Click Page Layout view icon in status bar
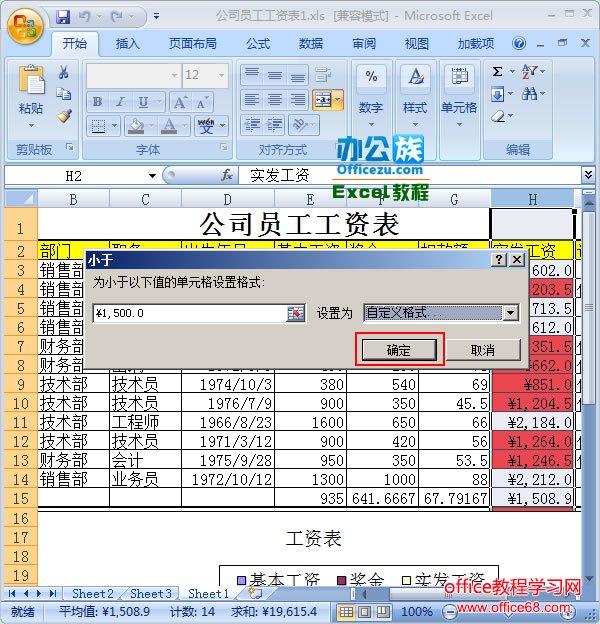 click(364, 611)
